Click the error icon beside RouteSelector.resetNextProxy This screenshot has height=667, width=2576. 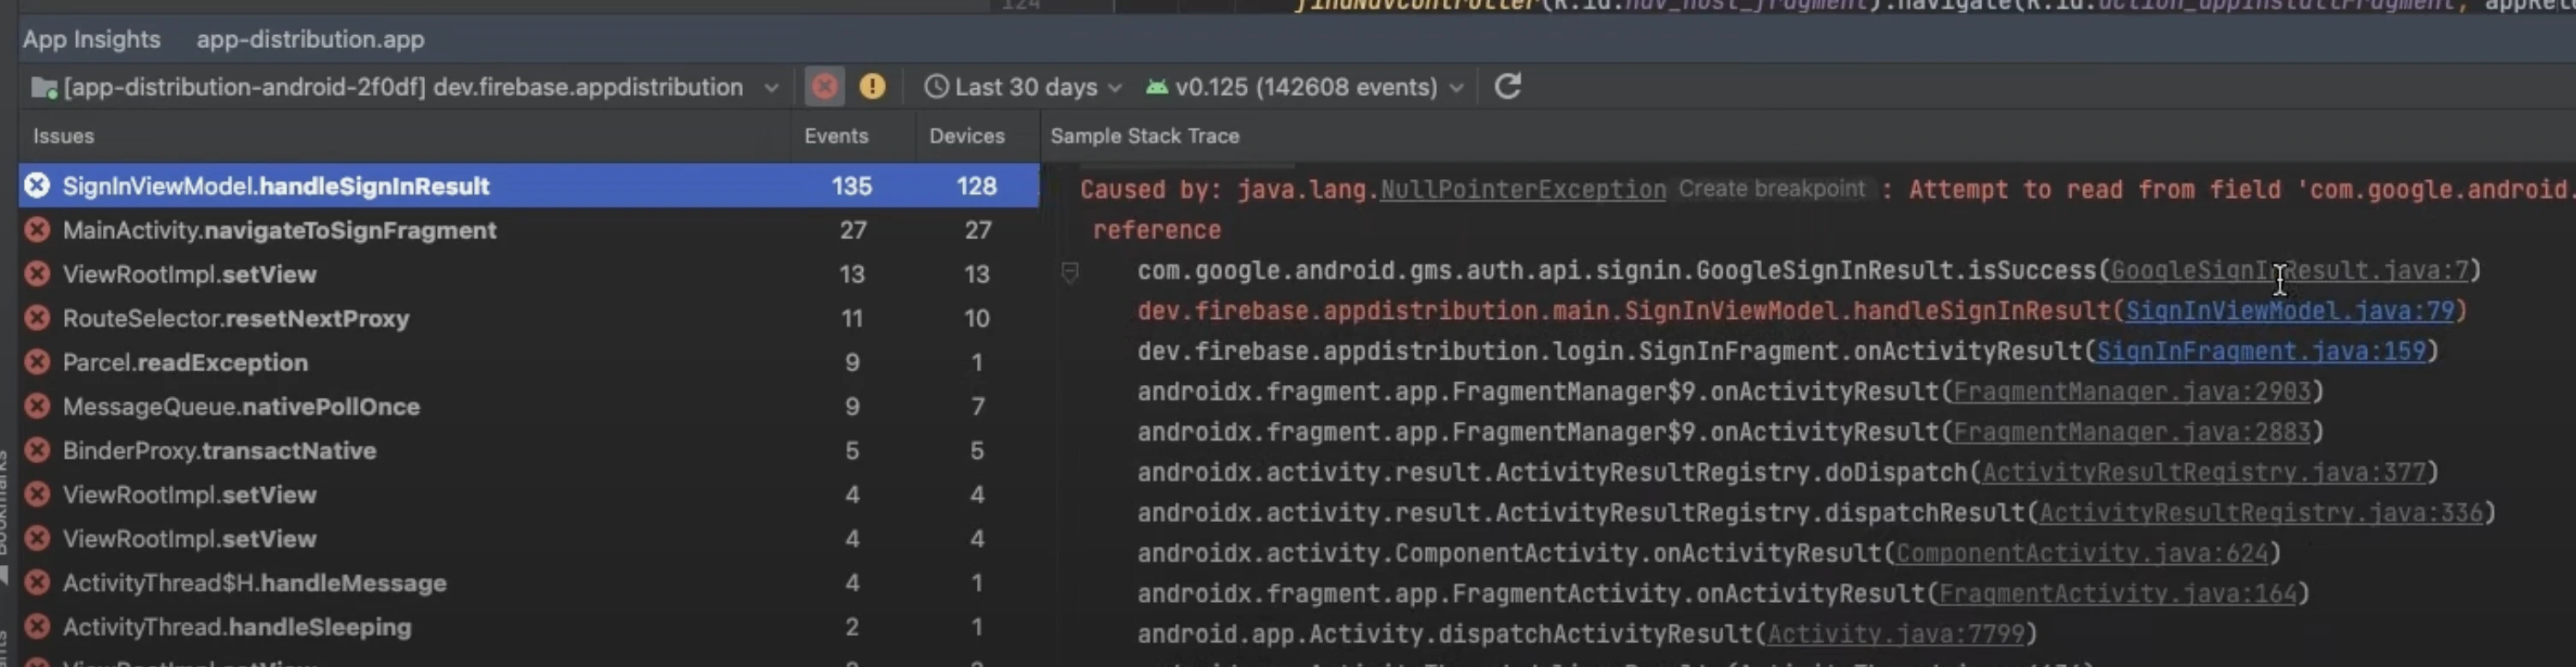click(37, 318)
